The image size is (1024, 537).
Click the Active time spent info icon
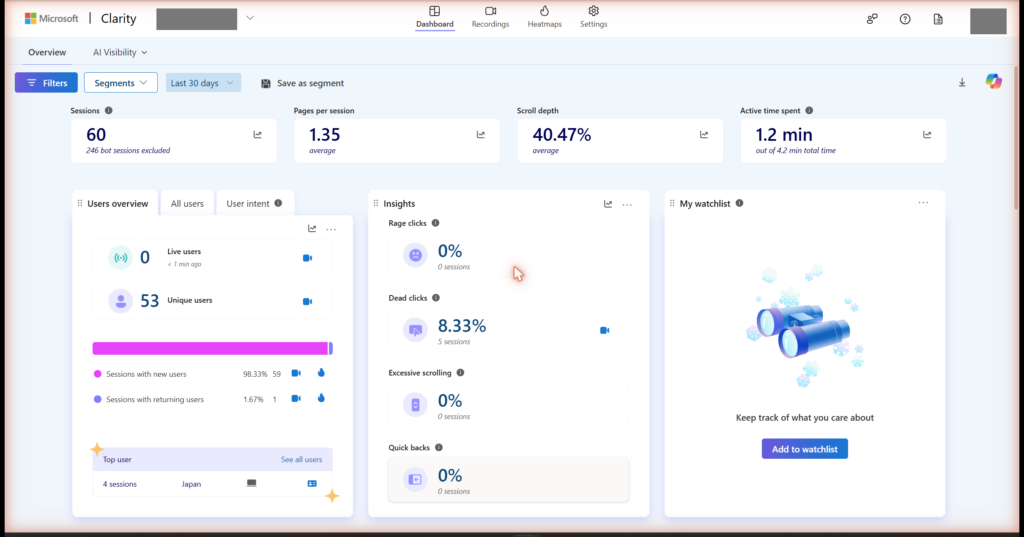point(809,110)
